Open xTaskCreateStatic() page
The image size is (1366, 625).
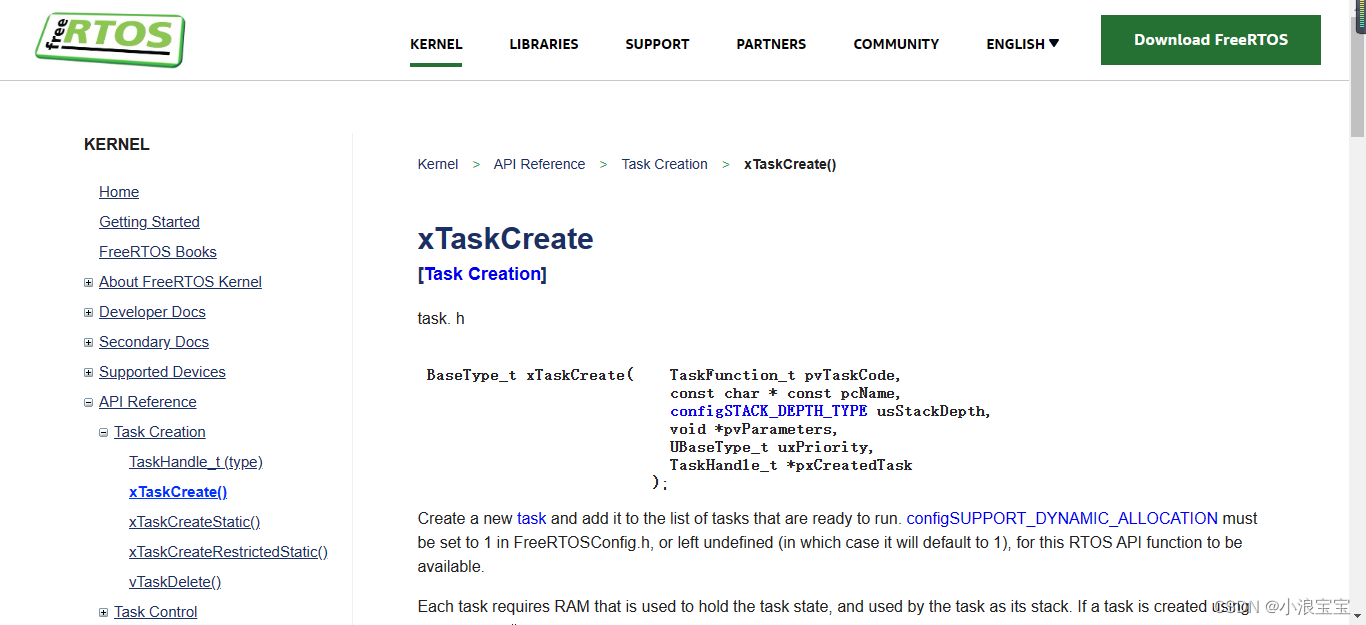click(195, 522)
